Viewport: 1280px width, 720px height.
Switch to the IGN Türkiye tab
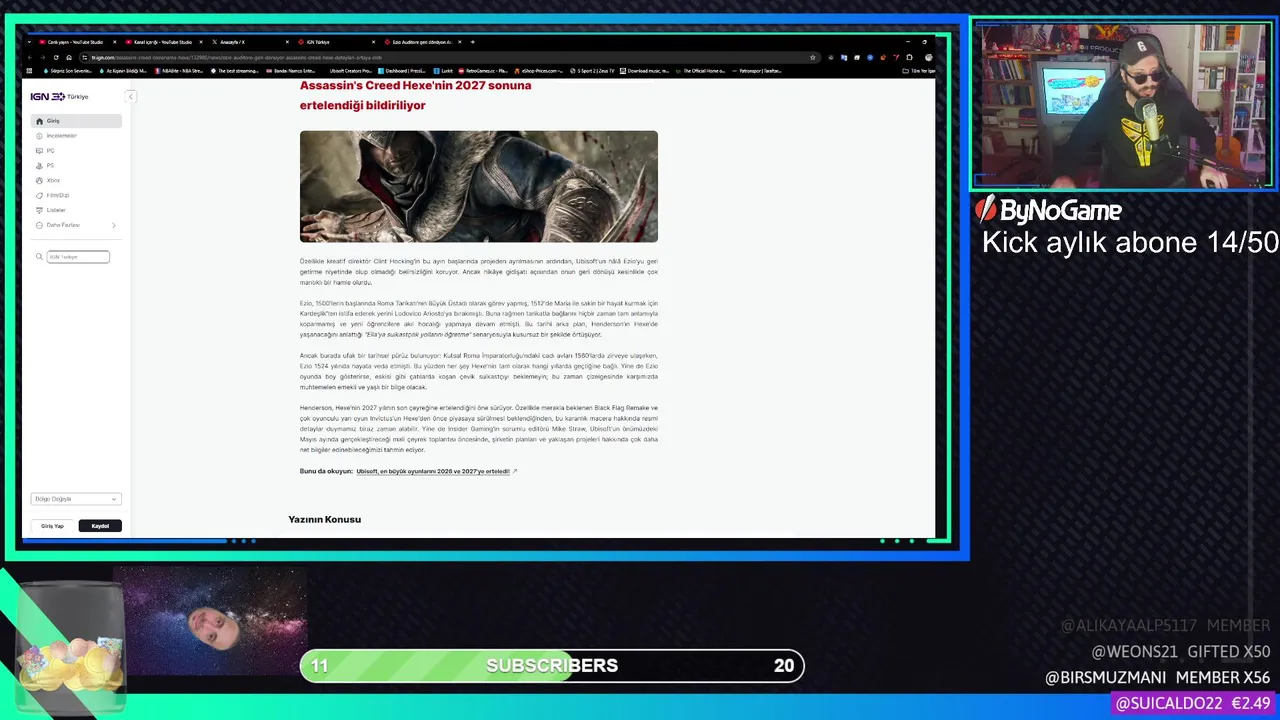point(337,42)
